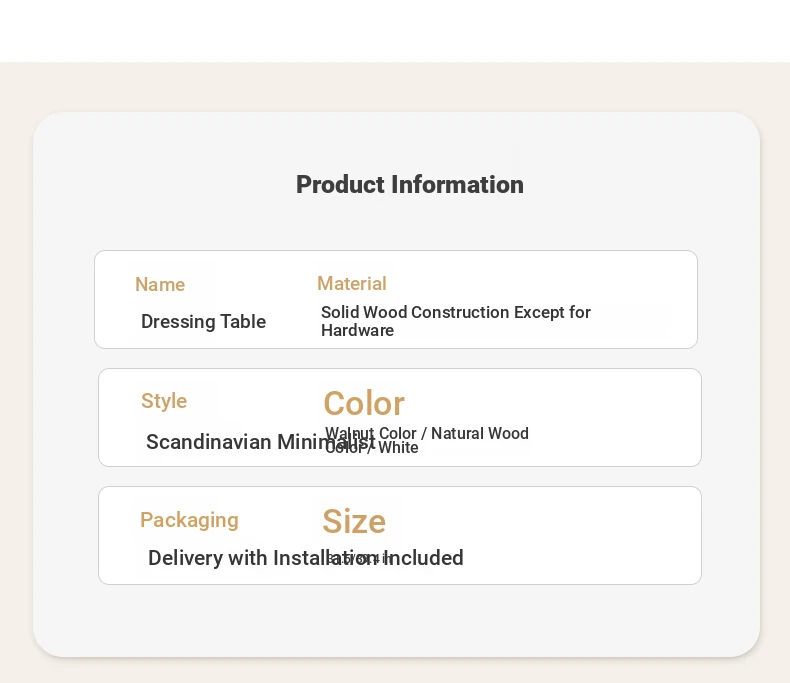Click the Solid Wood Construction description
Image resolution: width=790 pixels, height=683 pixels.
point(456,321)
